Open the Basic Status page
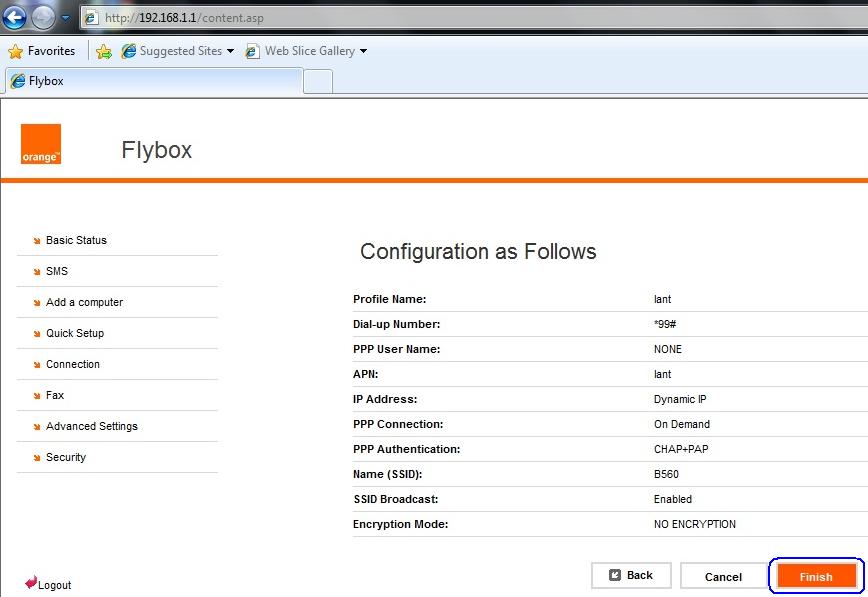 tap(76, 240)
